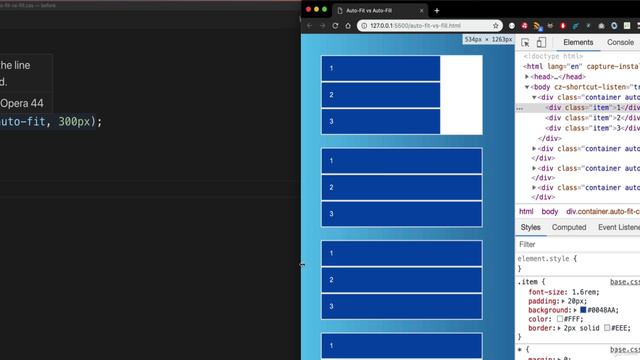Viewport: 640px width, 360px height.
Task: Open base.css link beside .item rule
Action: 625,282
